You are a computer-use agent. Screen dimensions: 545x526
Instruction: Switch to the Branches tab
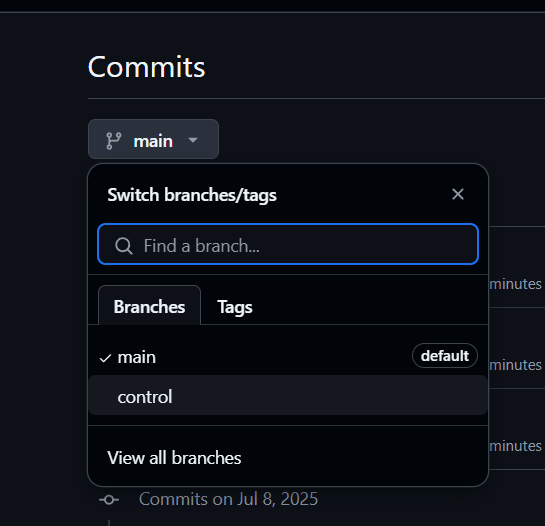tap(149, 306)
